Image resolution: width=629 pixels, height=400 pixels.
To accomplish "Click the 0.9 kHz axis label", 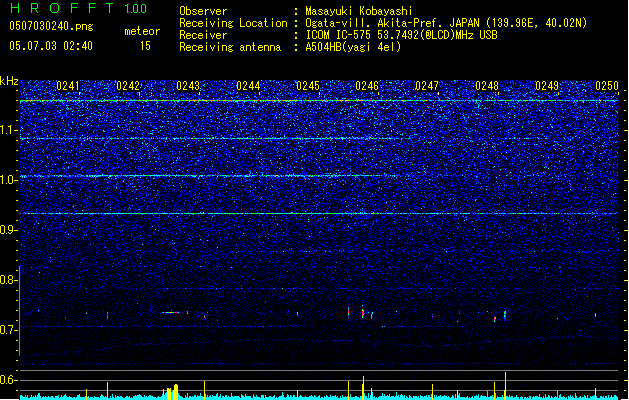I will [9, 230].
